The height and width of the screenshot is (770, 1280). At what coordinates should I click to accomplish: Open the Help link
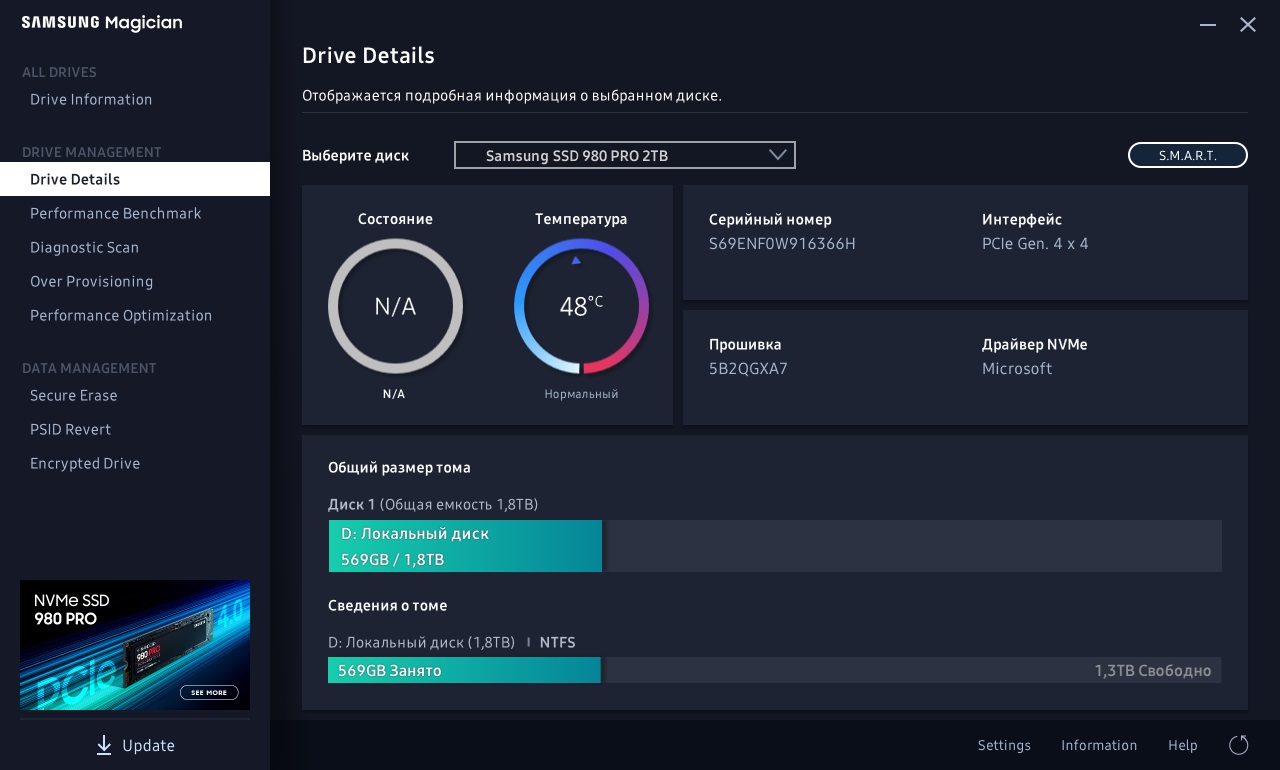[x=1183, y=745]
